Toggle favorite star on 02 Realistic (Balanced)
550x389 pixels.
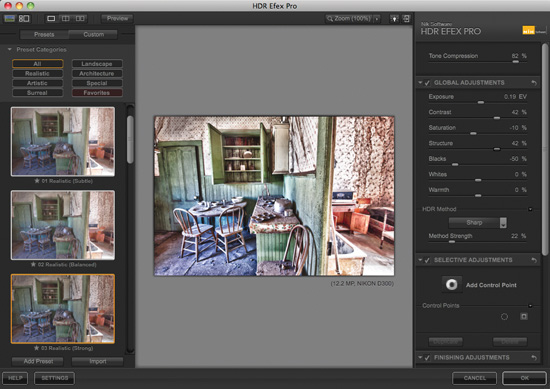tap(33, 264)
